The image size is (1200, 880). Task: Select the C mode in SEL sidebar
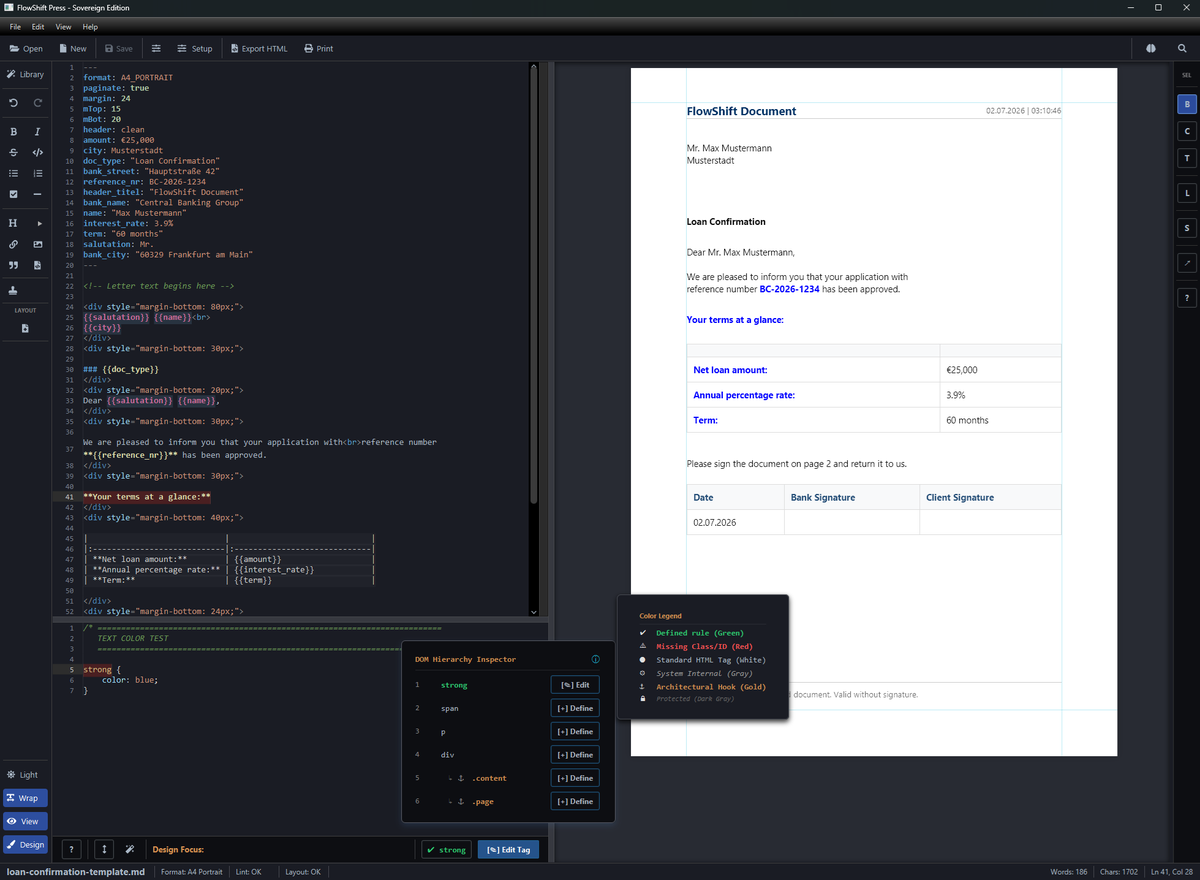point(1187,131)
